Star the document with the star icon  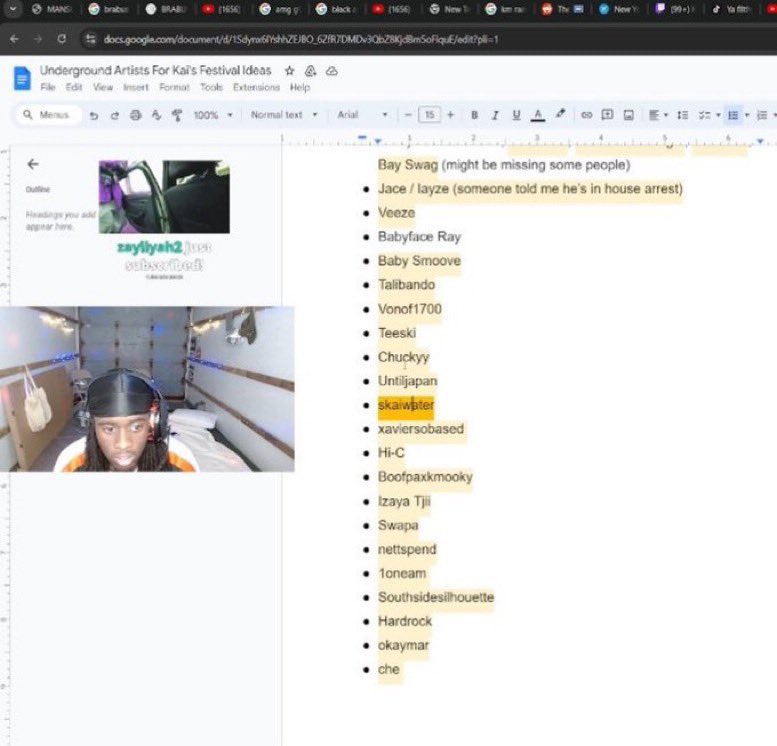[290, 71]
